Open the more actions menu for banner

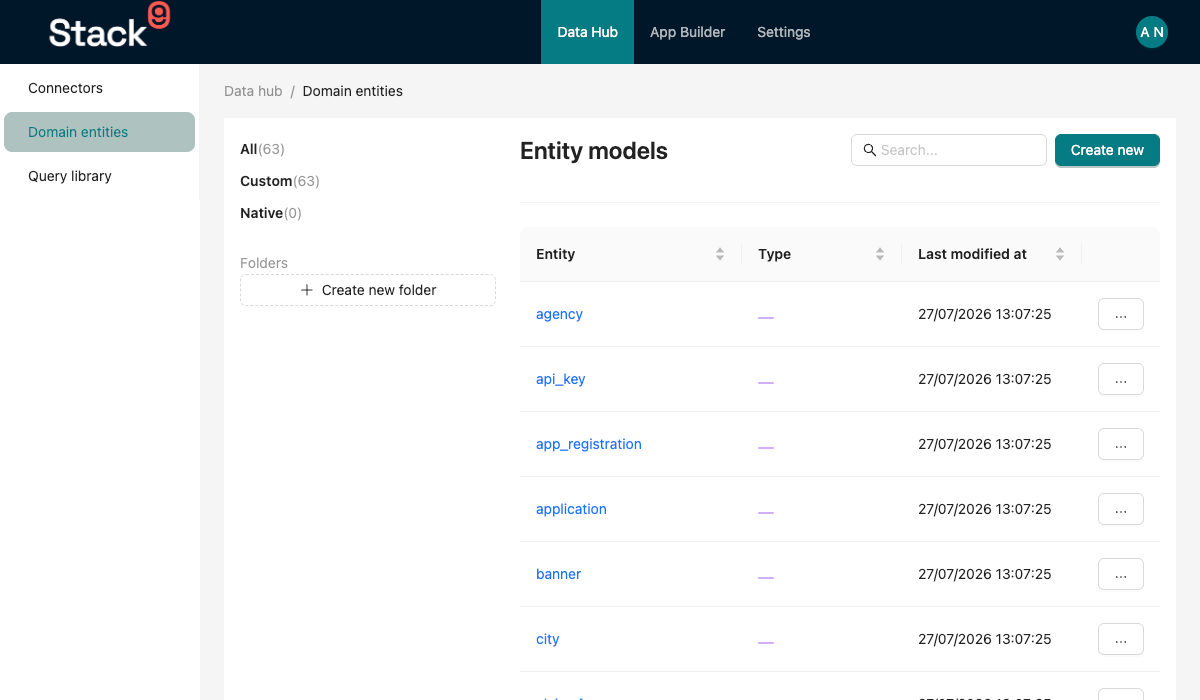point(1121,574)
